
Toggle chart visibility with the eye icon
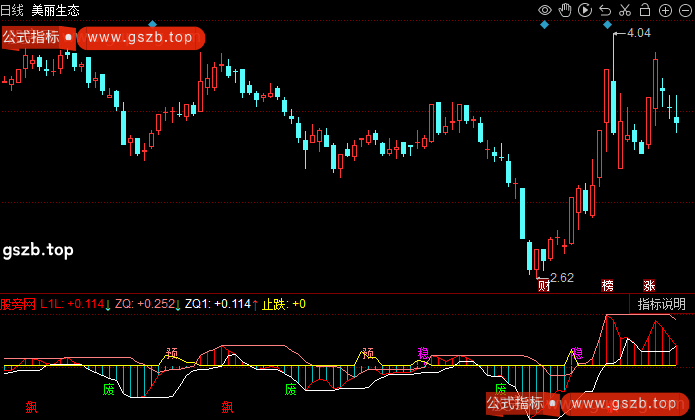[x=545, y=10]
